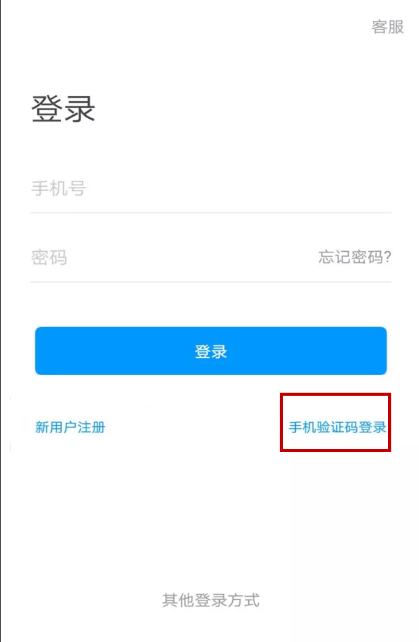Register a new user account
Screen dimensions: 419x642
coord(70,427)
